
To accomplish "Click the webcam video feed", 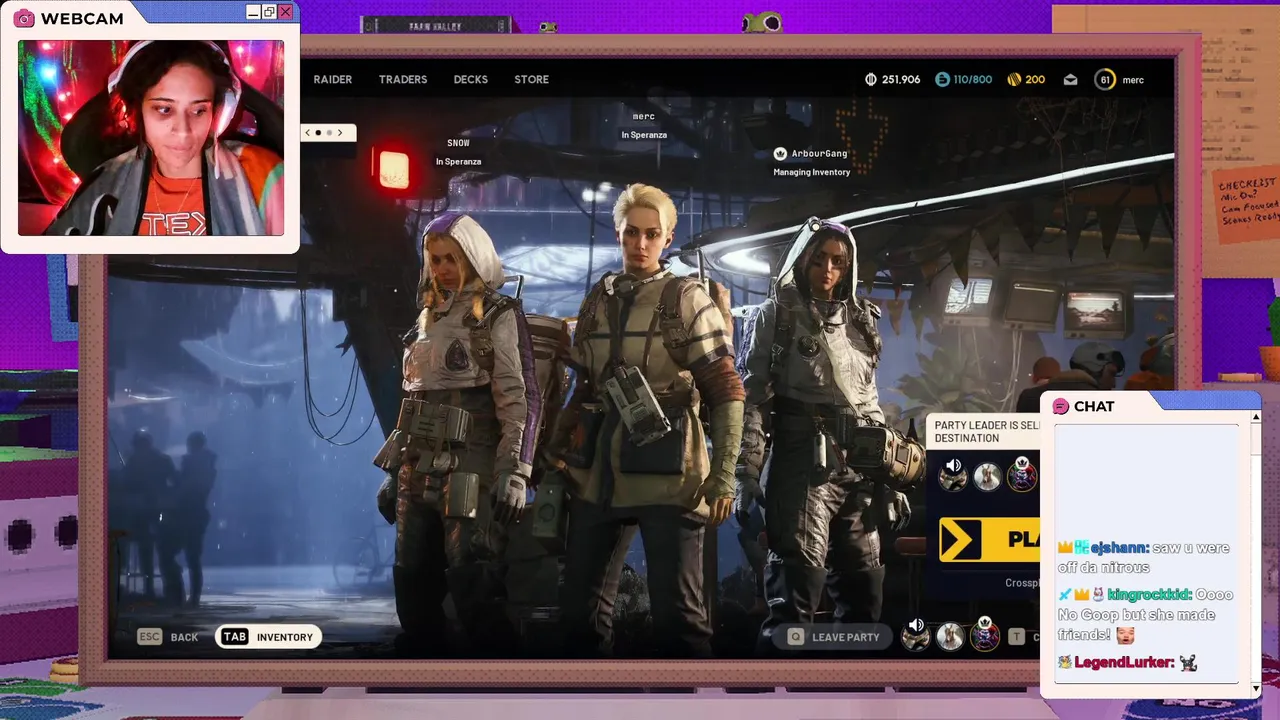I will (151, 138).
